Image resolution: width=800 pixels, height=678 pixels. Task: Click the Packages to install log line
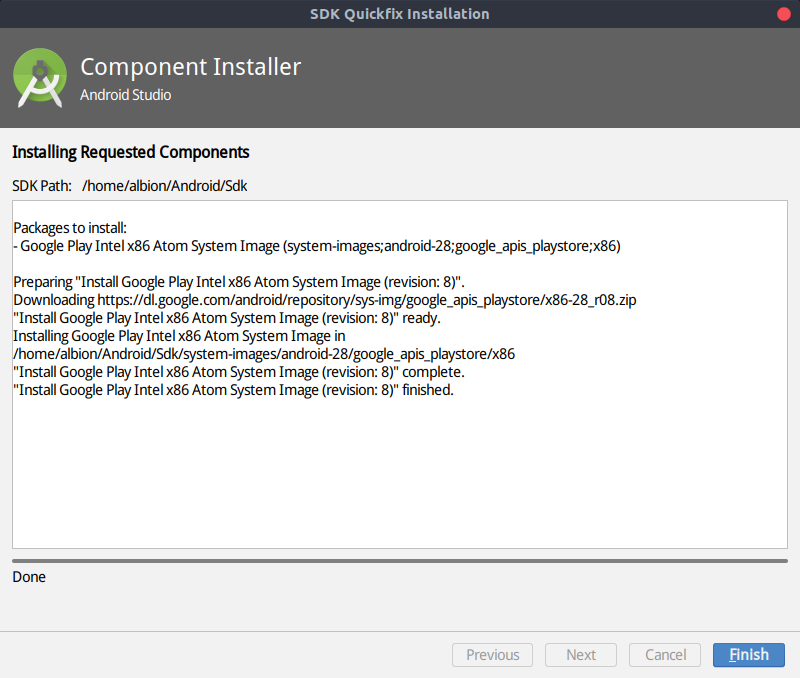70,228
